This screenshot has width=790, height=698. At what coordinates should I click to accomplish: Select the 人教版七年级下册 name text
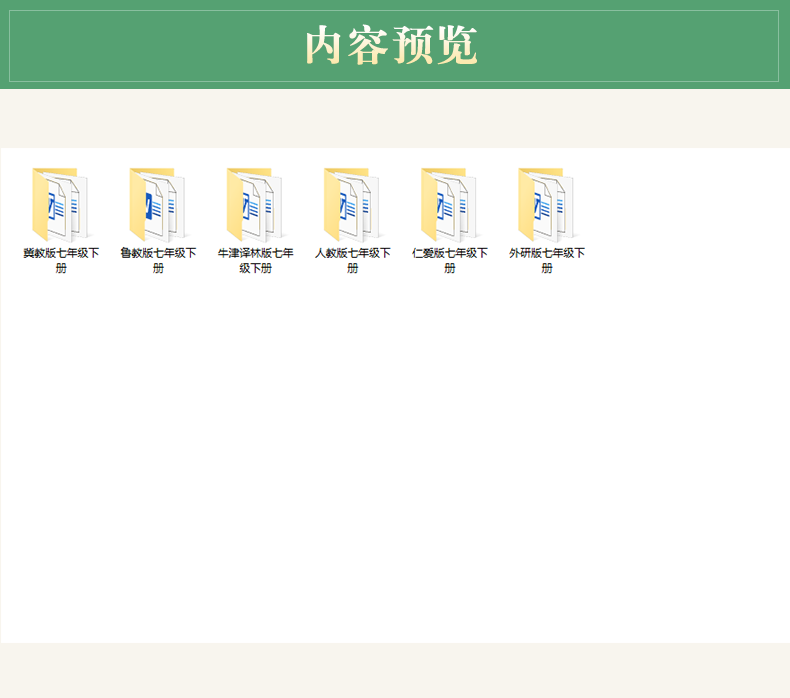point(353,260)
